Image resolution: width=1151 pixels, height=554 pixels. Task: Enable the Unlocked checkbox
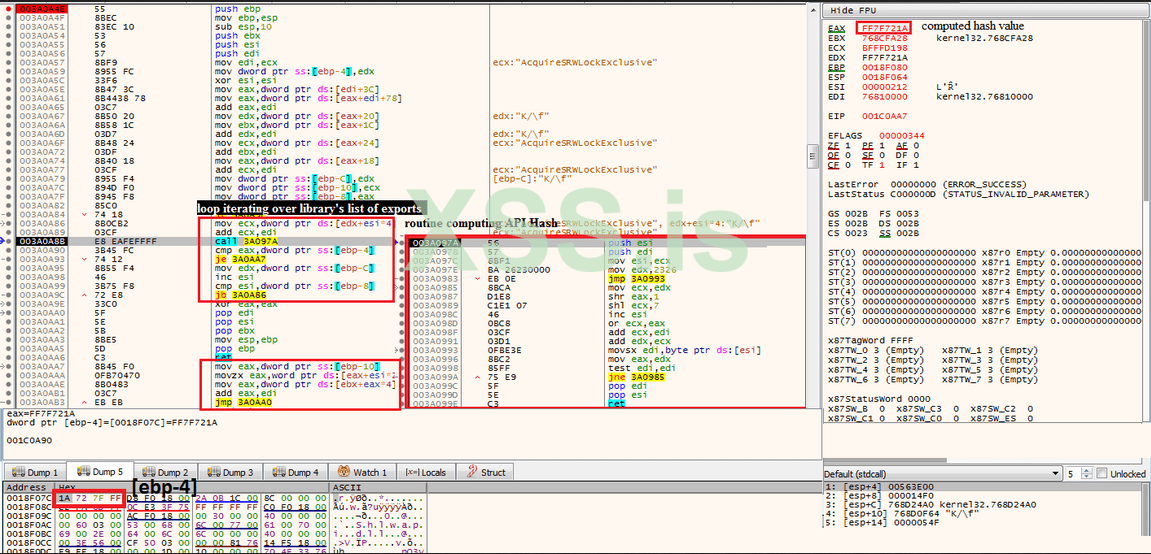(x=1102, y=474)
